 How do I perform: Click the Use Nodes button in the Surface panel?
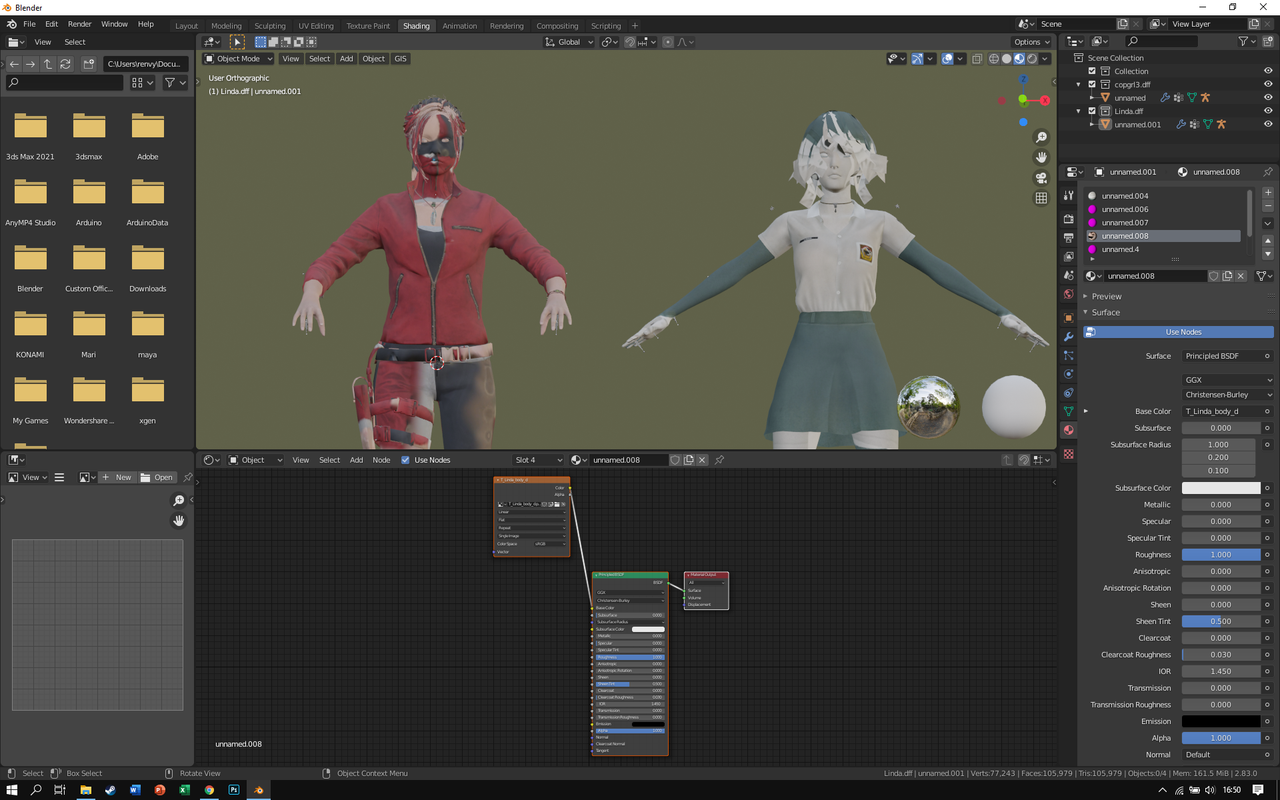point(1183,331)
